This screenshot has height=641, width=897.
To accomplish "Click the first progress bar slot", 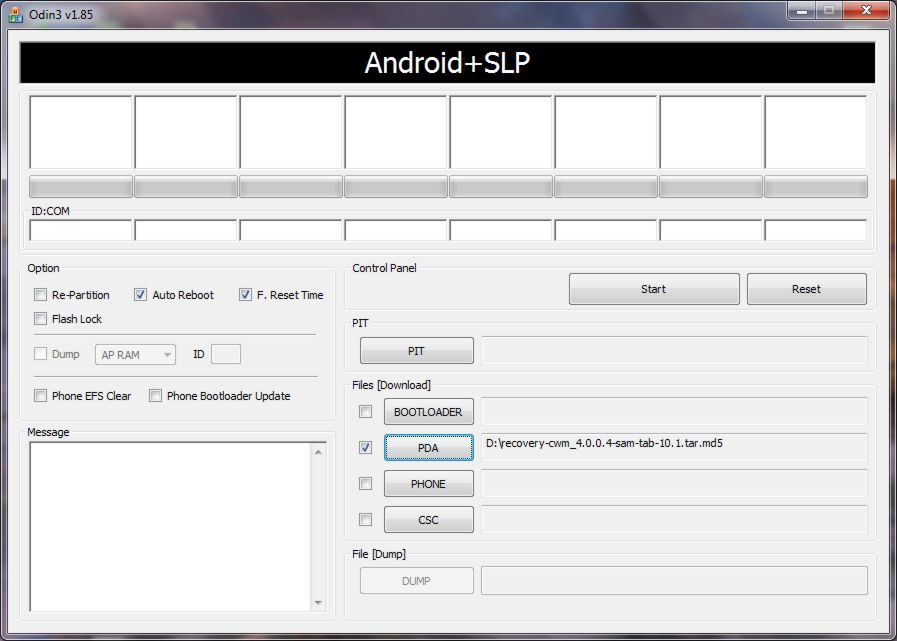I will coord(81,187).
